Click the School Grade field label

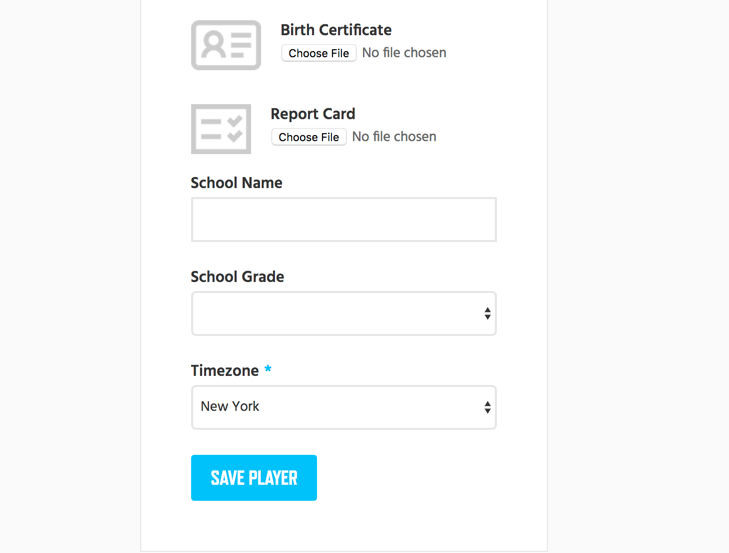coord(238,277)
